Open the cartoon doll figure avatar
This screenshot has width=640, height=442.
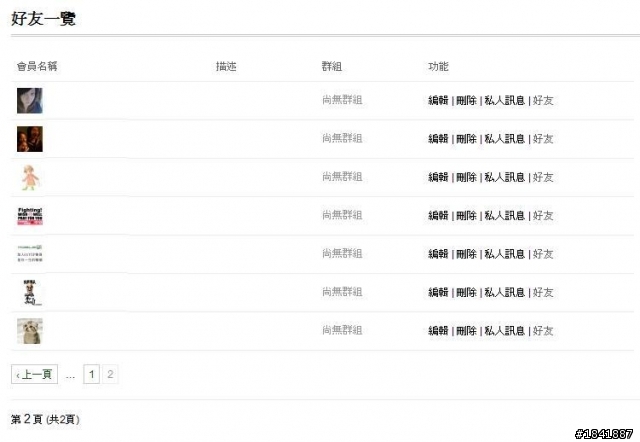pyautogui.click(x=30, y=177)
